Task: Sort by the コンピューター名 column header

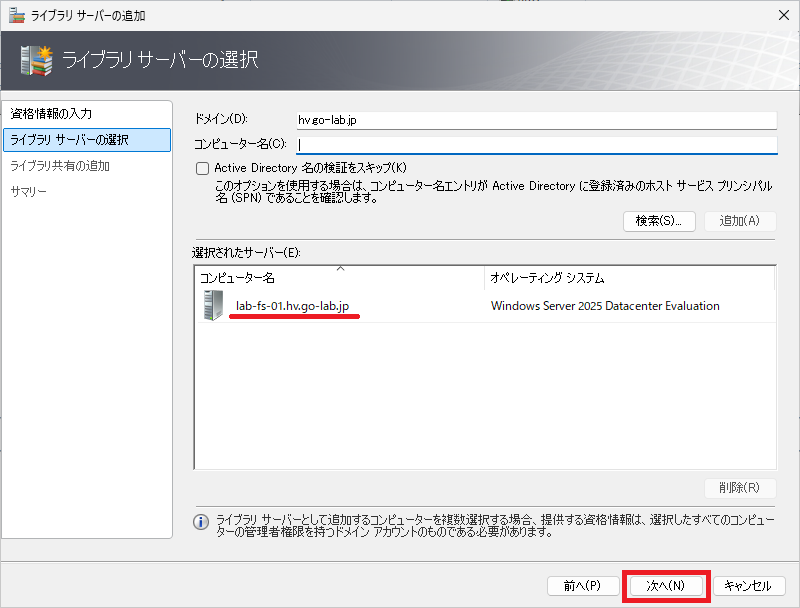Action: coord(340,278)
